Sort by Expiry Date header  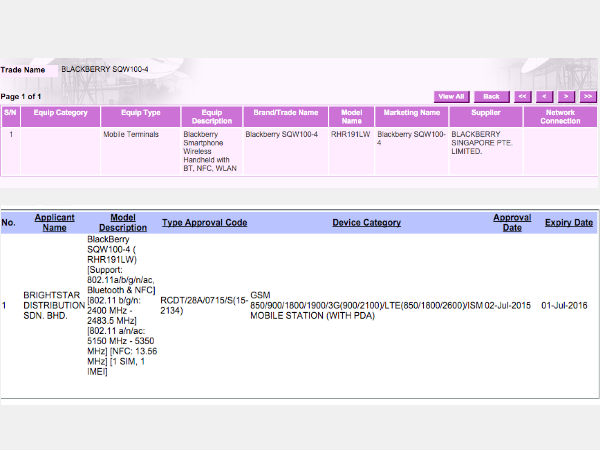[x=569, y=223]
